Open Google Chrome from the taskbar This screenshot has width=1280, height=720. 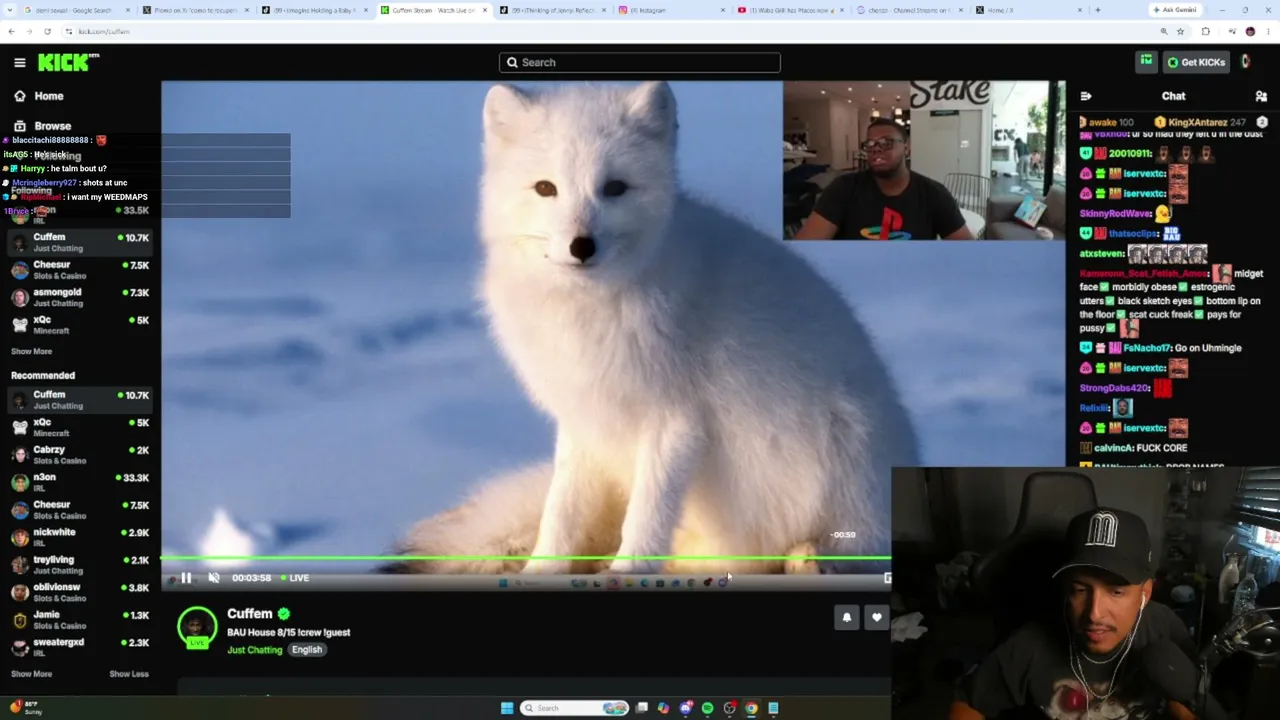751,708
